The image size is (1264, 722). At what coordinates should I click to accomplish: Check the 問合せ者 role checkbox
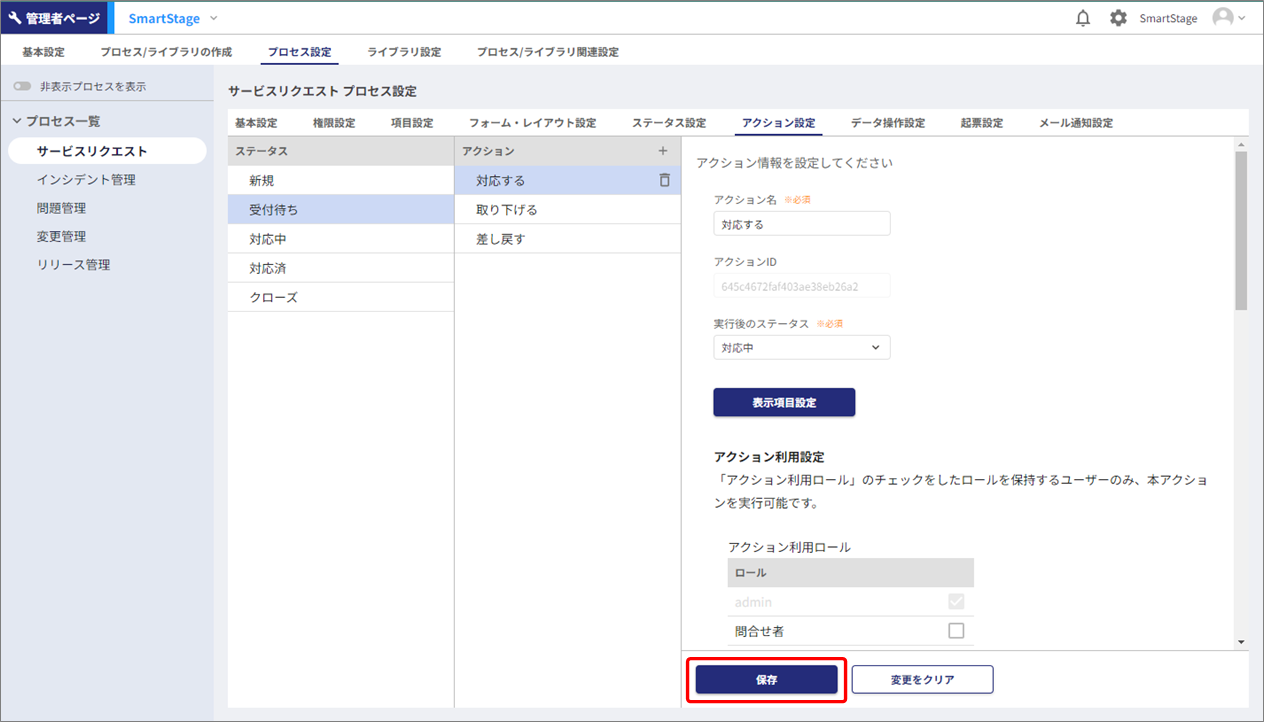956,631
